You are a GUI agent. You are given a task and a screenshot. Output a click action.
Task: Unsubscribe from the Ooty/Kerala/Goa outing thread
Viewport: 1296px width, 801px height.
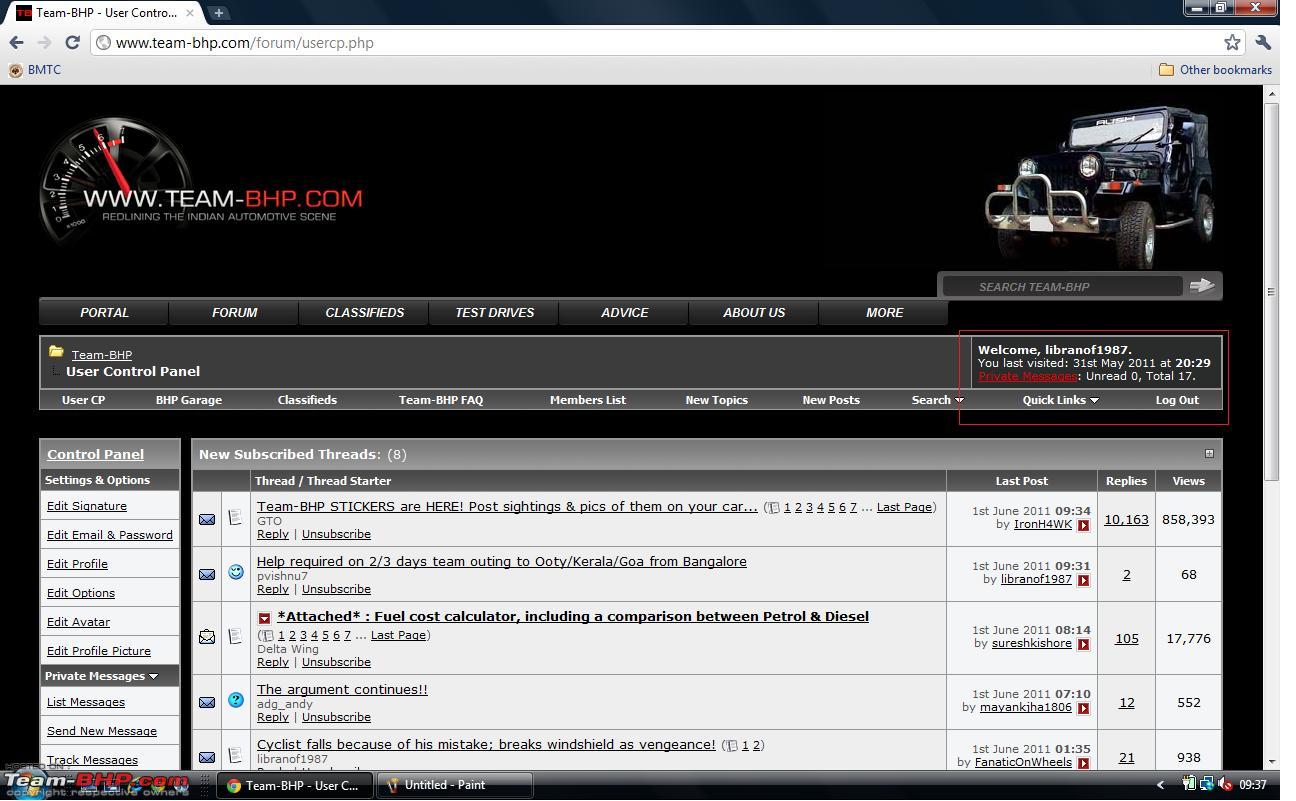(x=336, y=589)
